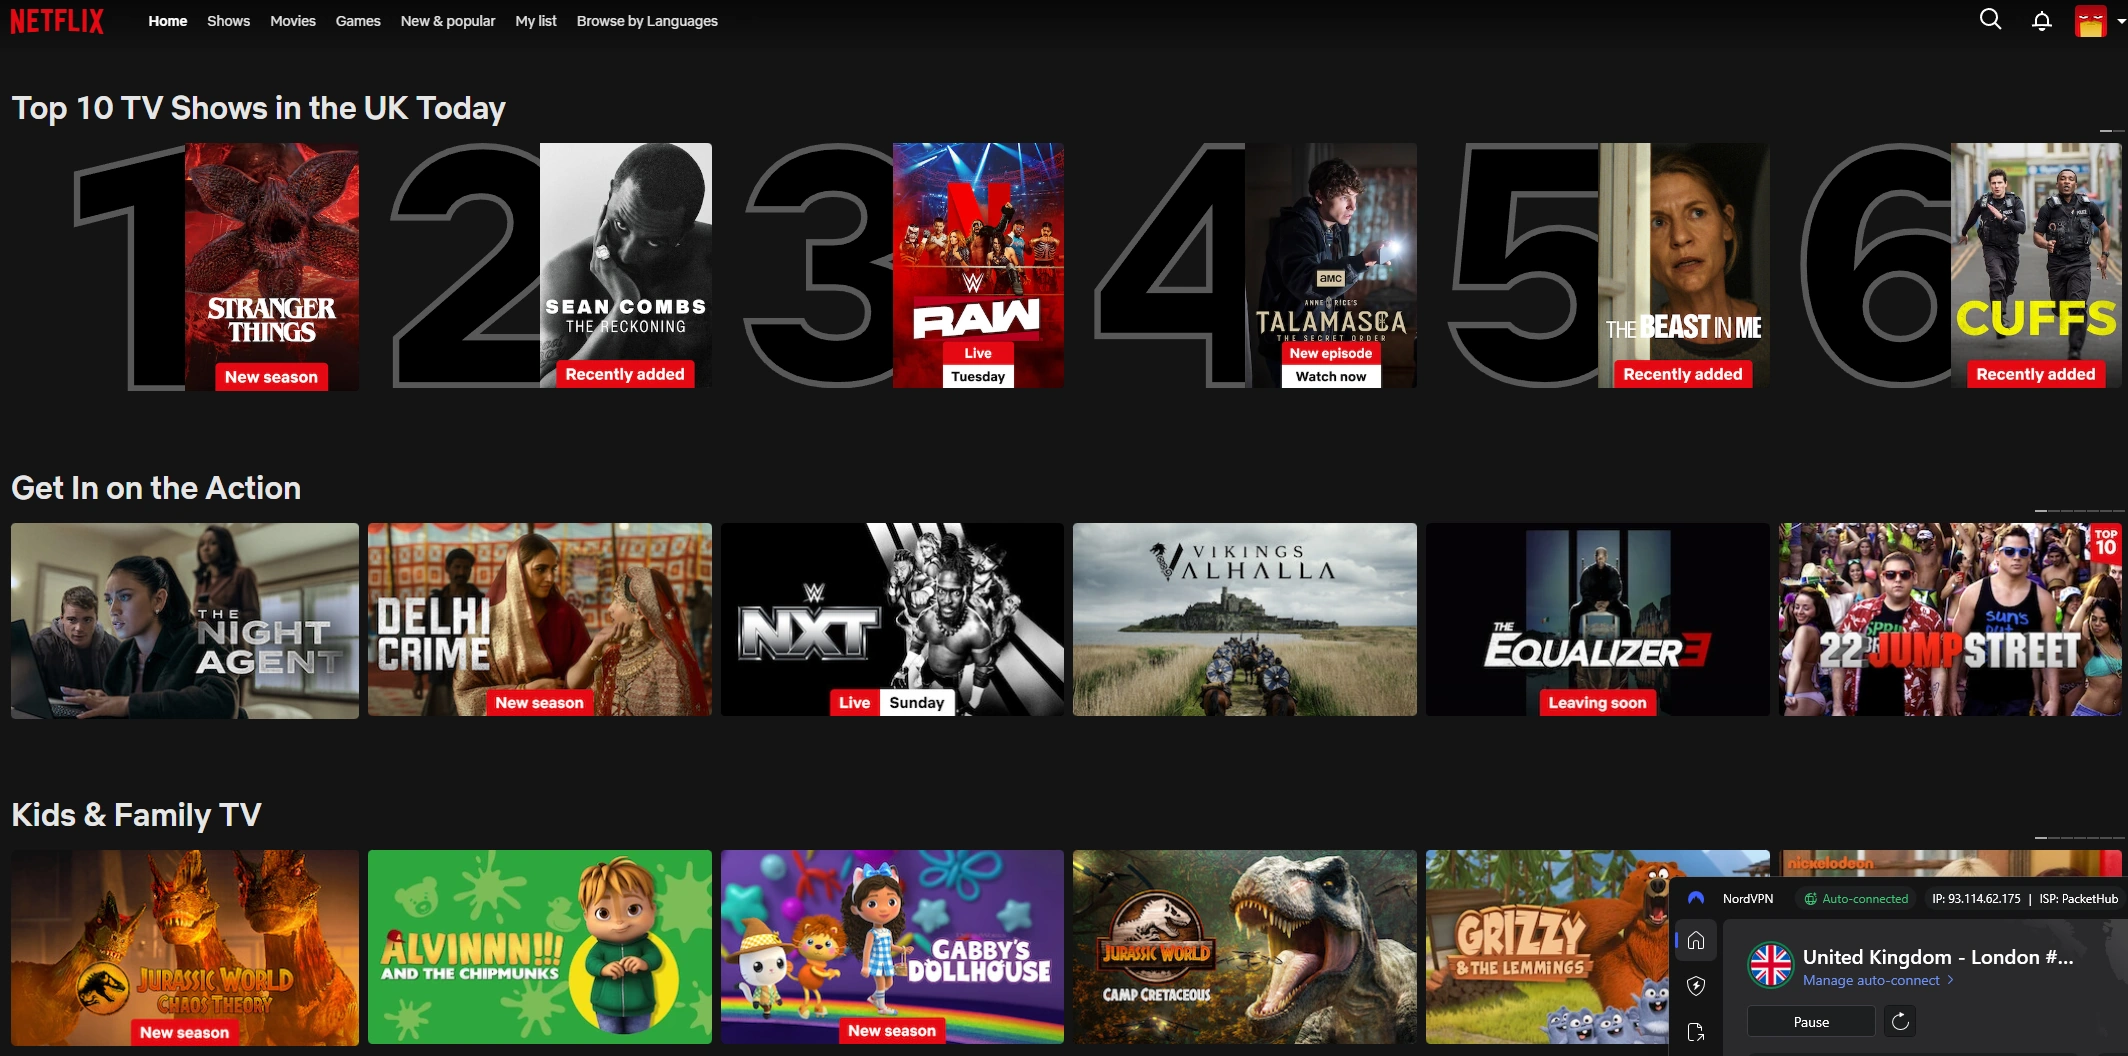This screenshot has height=1056, width=2128.
Task: Click Kids & Family TV title
Action: click(x=136, y=815)
